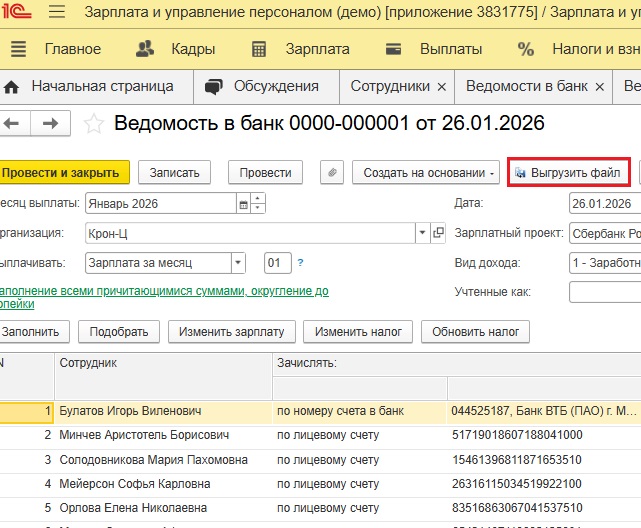This screenshot has width=641, height=528.
Task: Click bank cell 044525187, Банк ВТБ
Action: (544, 411)
